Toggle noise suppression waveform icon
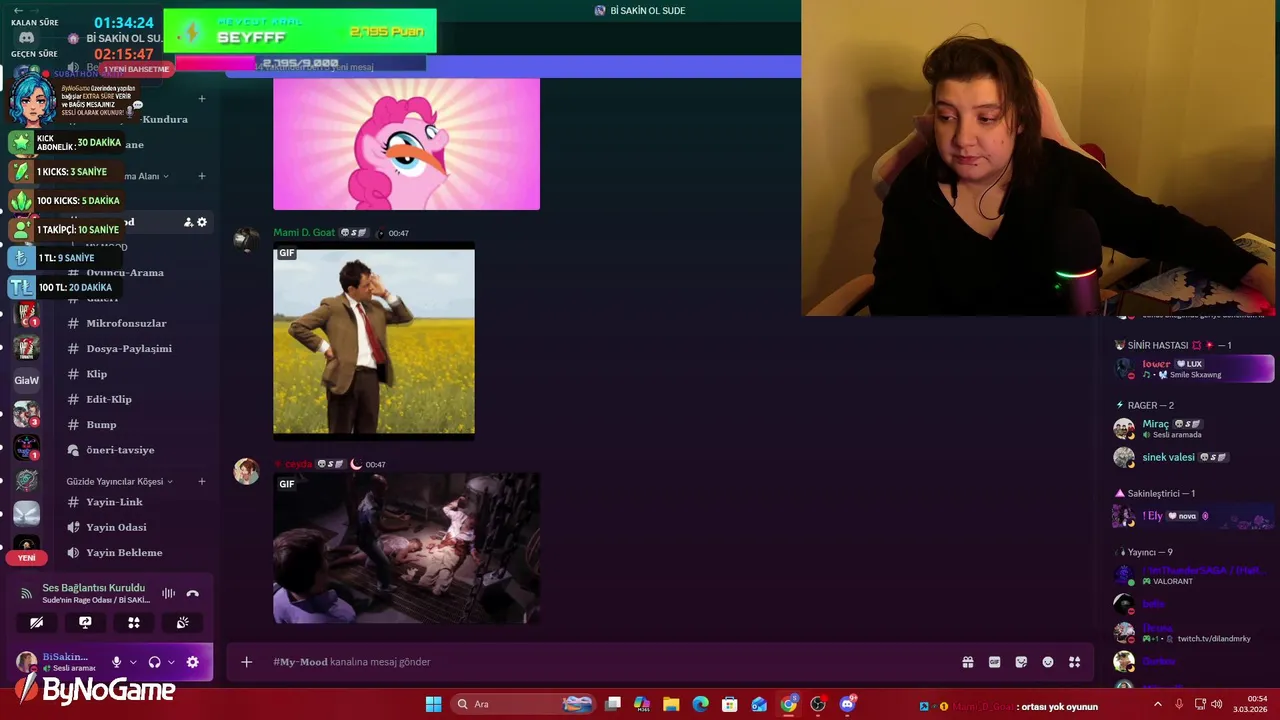The image size is (1280, 720). point(168,594)
